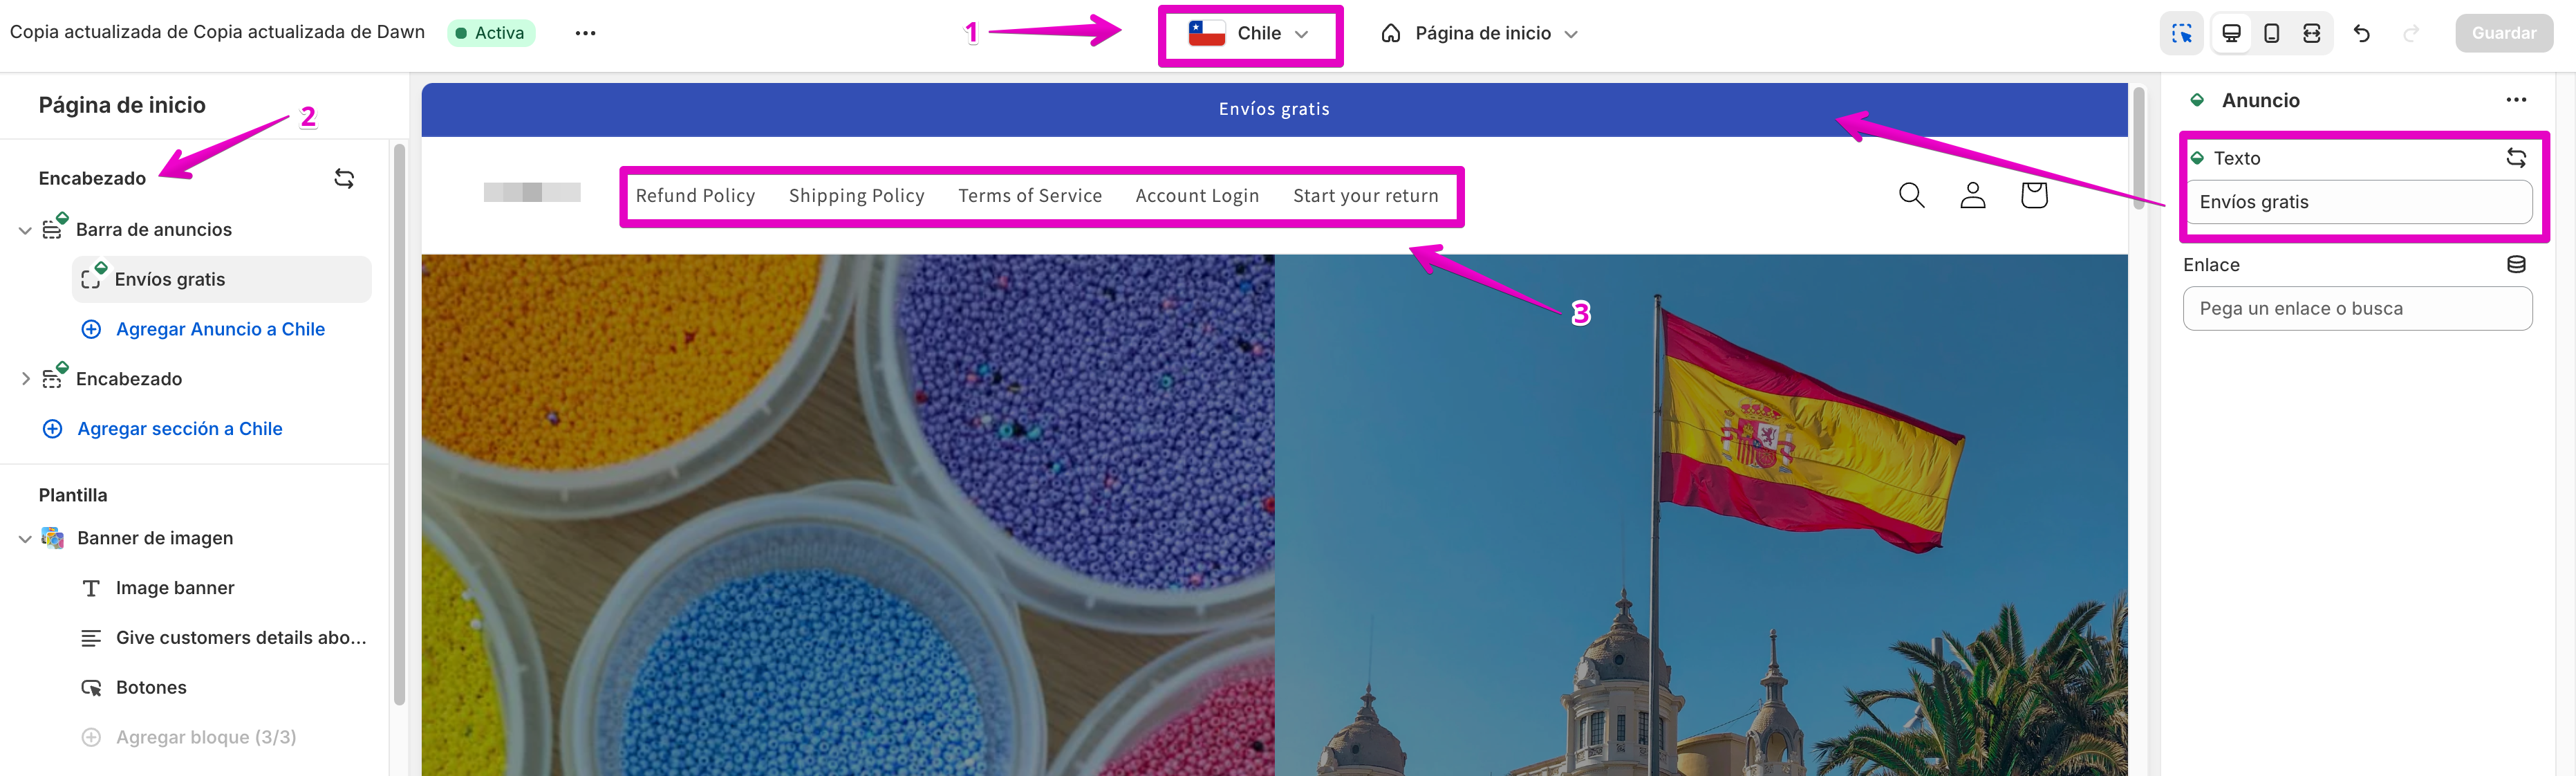Click the search magnifier icon in preview
Screen dimensions: 2576x776
1911,195
